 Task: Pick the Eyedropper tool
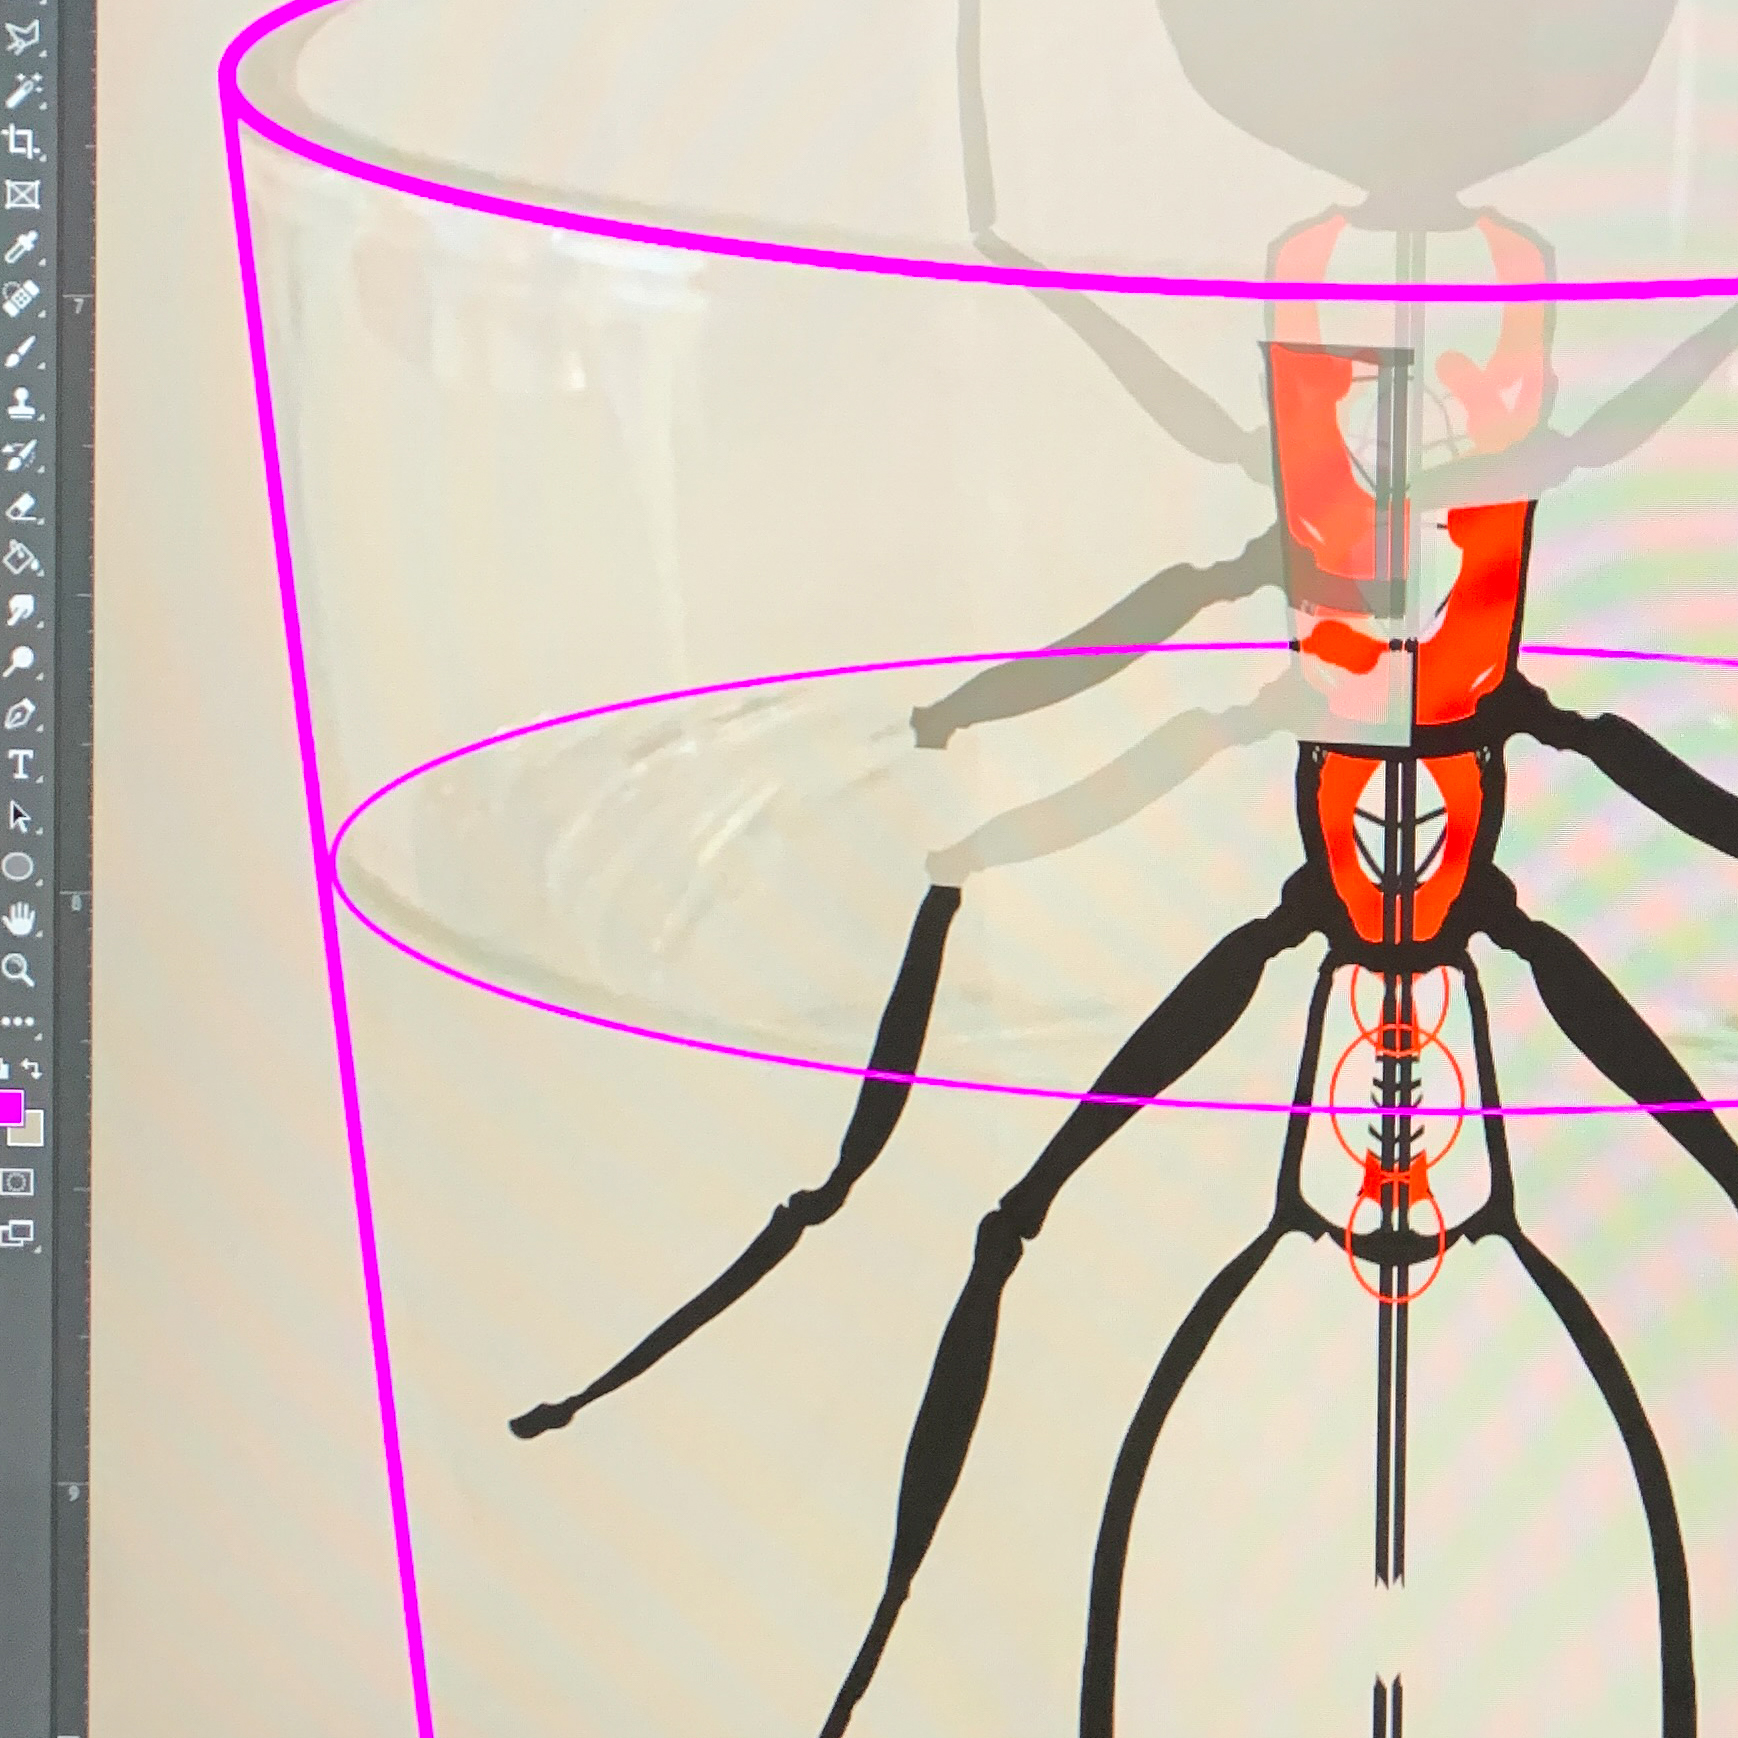point(21,246)
